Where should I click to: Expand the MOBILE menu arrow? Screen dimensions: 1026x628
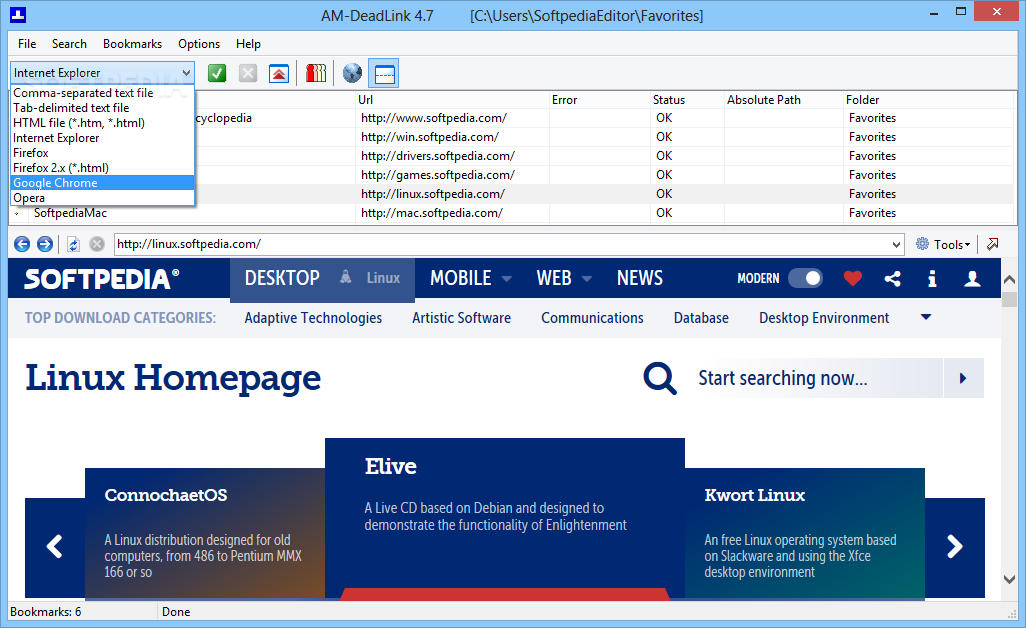click(x=506, y=279)
